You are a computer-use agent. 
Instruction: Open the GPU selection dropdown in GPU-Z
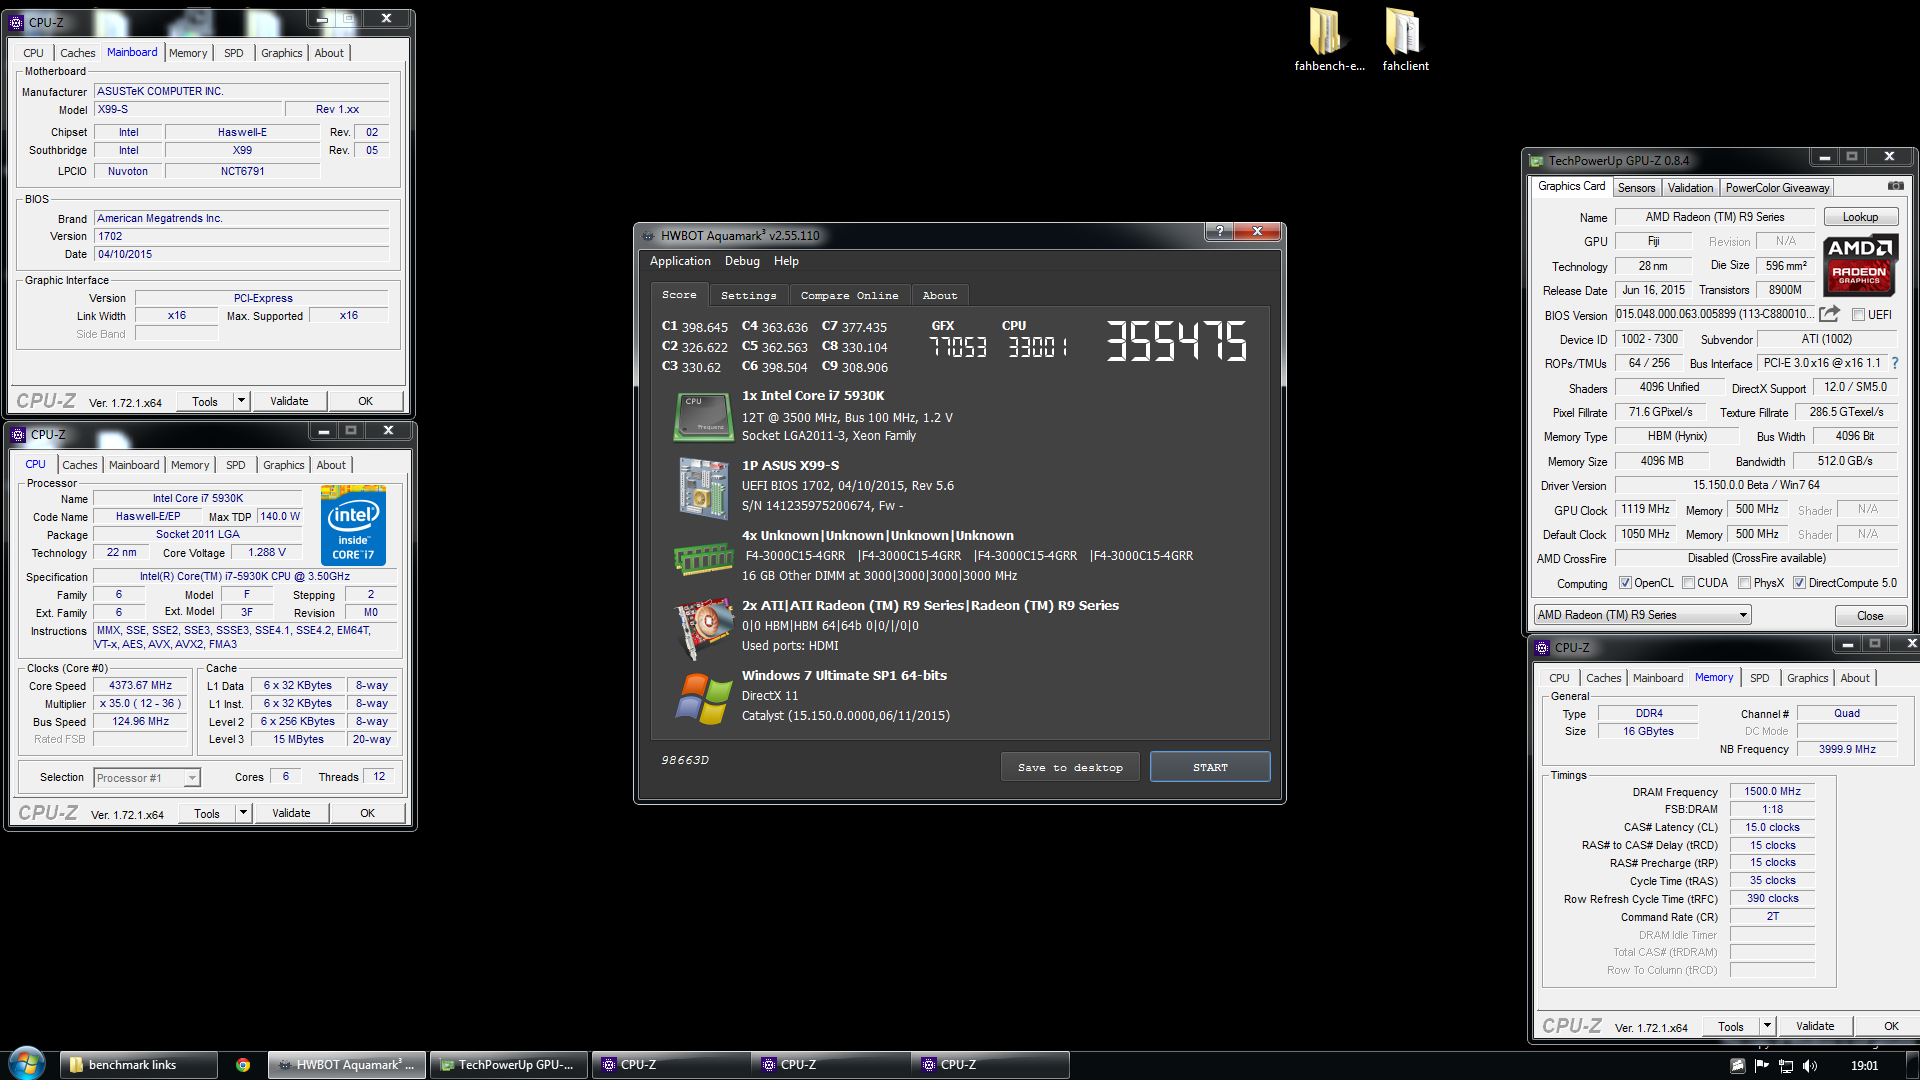pyautogui.click(x=1643, y=615)
